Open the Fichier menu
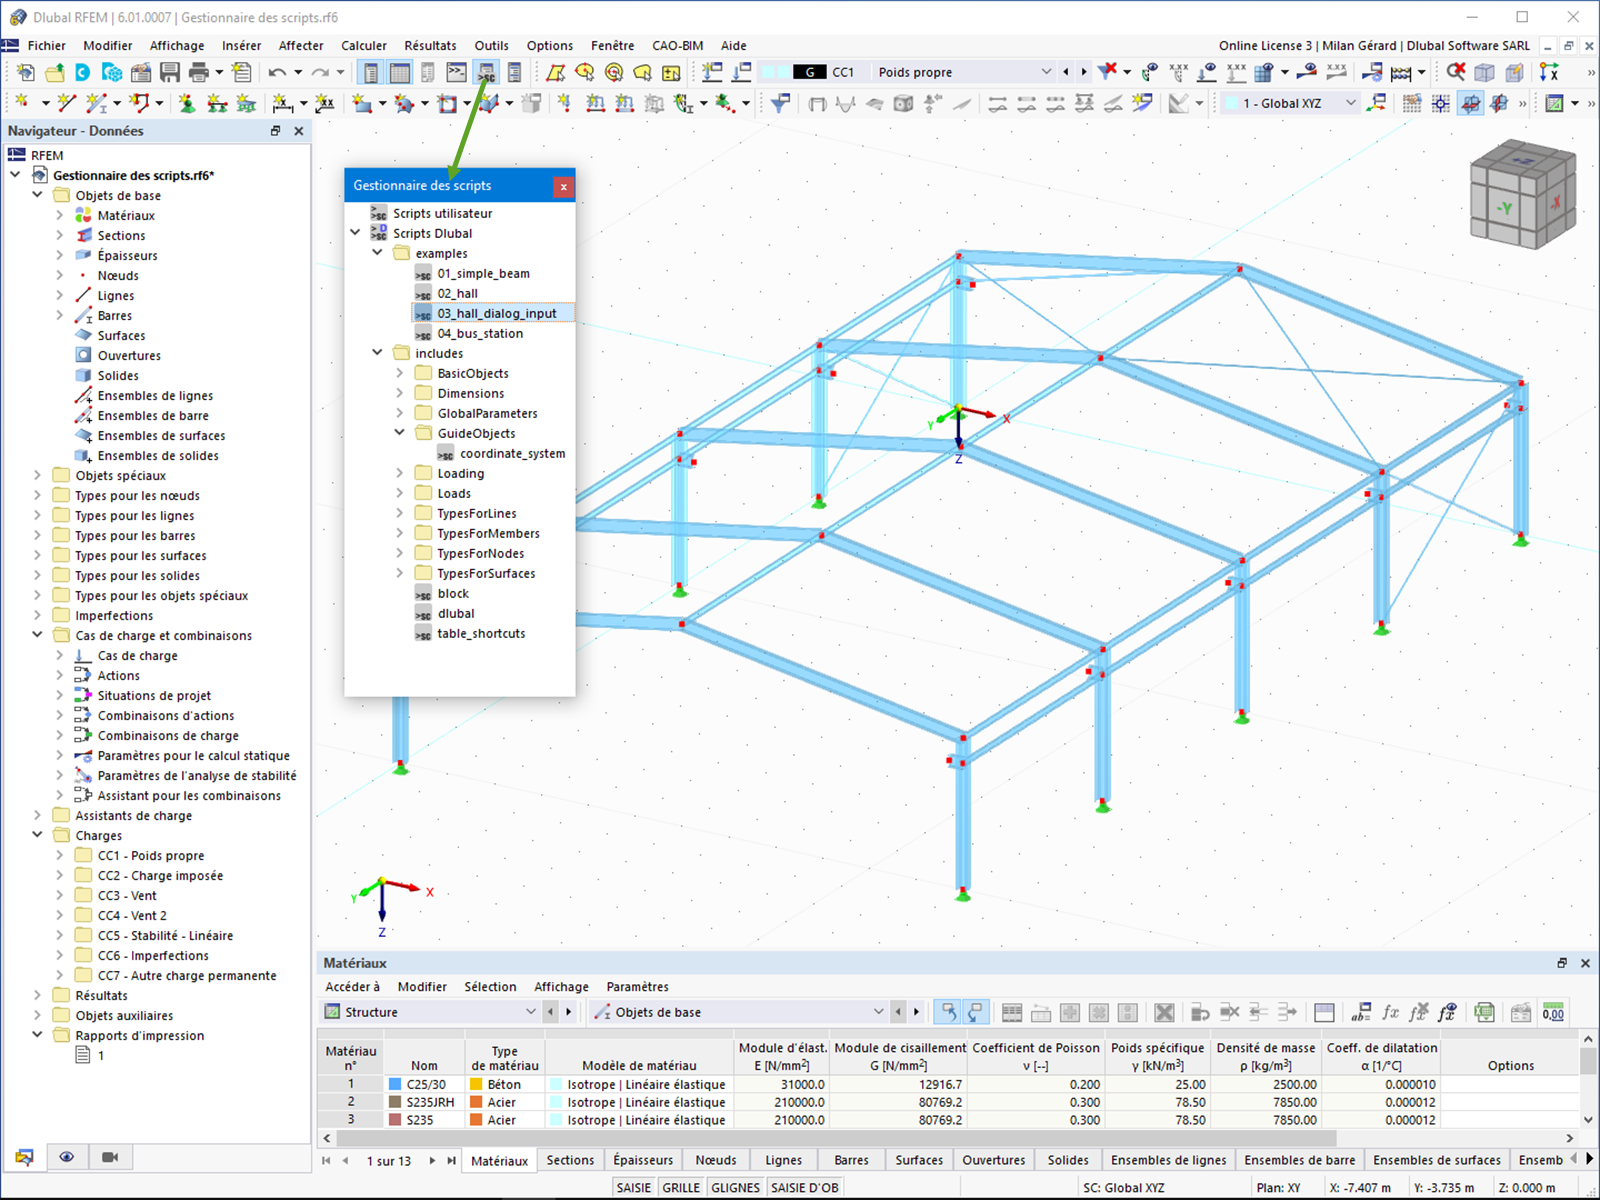 (47, 45)
